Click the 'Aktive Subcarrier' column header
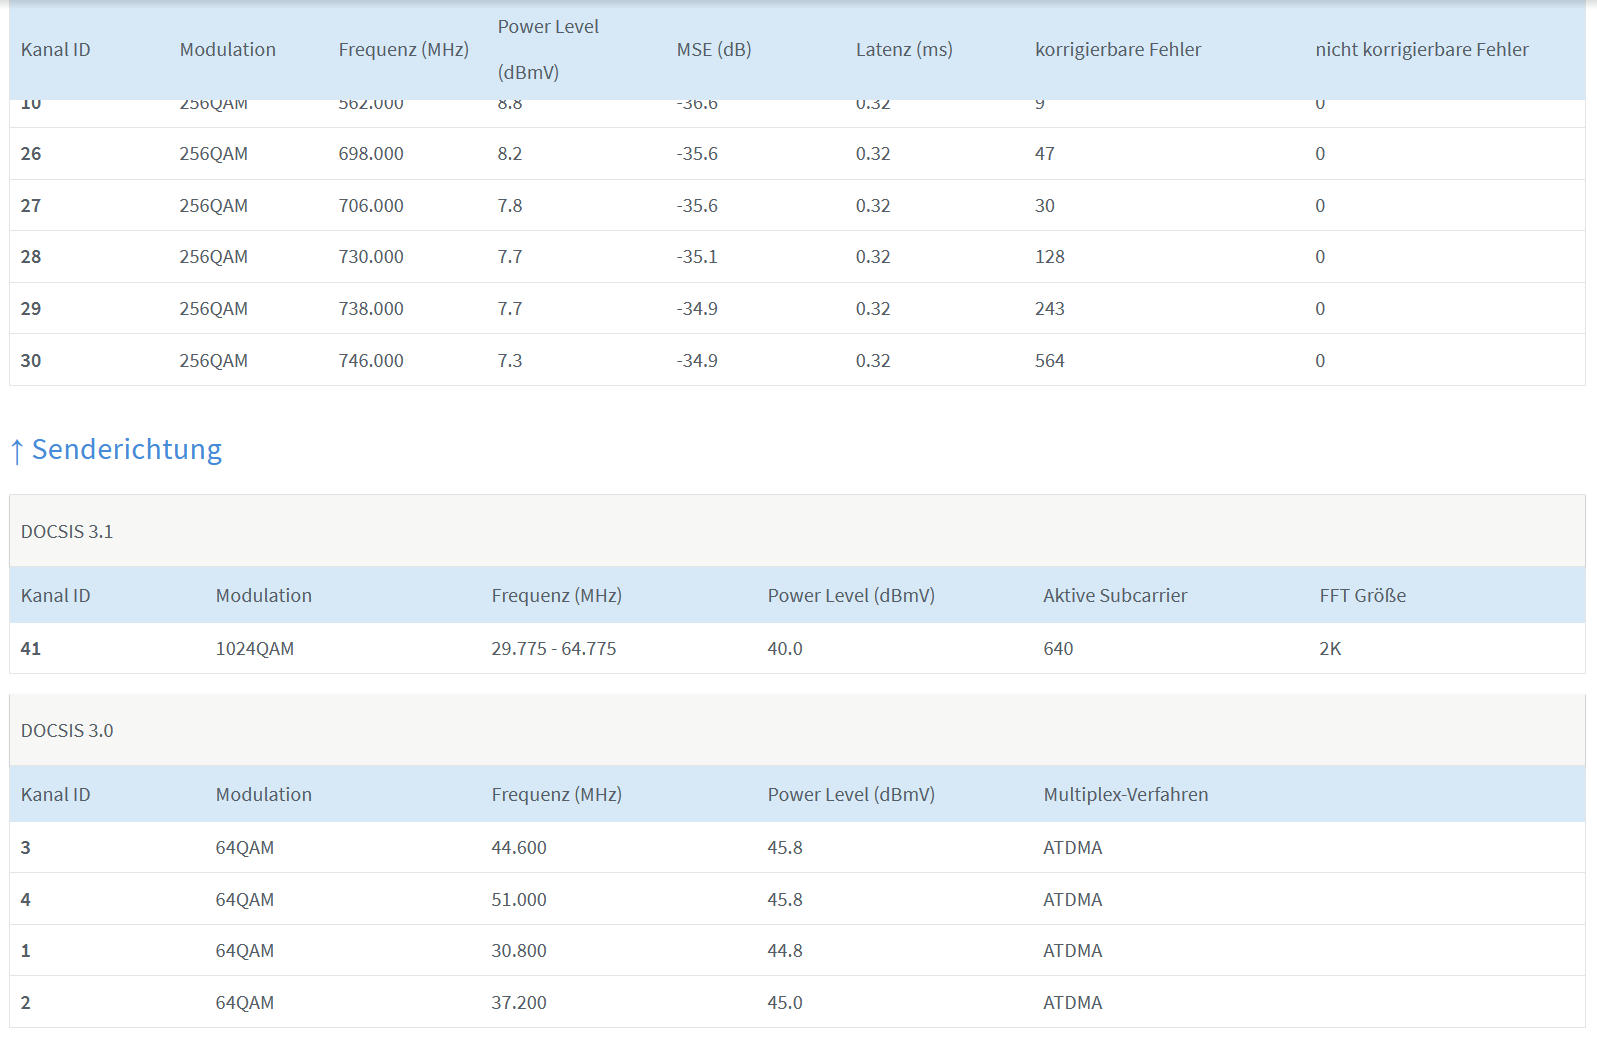 click(1115, 596)
